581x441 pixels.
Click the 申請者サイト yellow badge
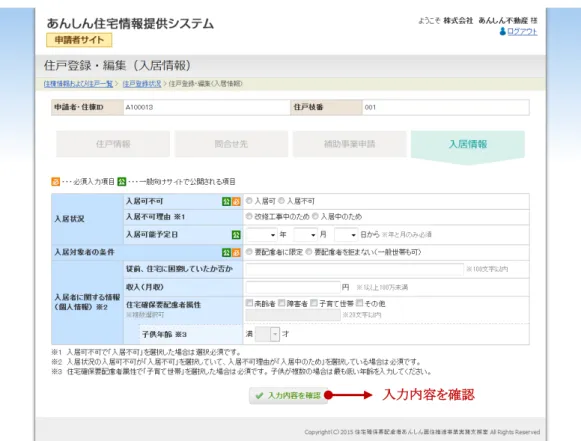79,40
